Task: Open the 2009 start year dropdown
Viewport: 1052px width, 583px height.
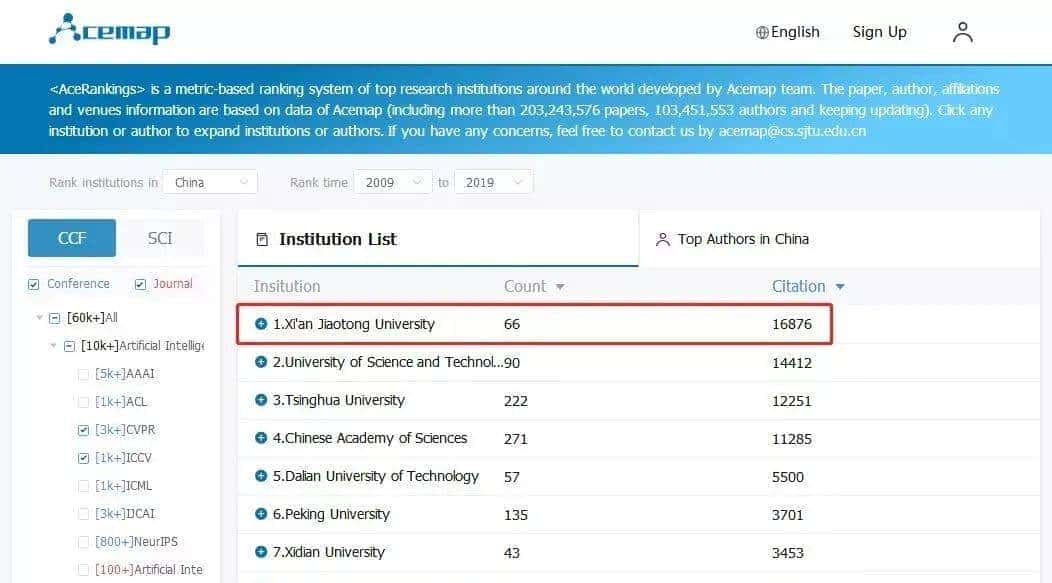Action: pos(393,182)
